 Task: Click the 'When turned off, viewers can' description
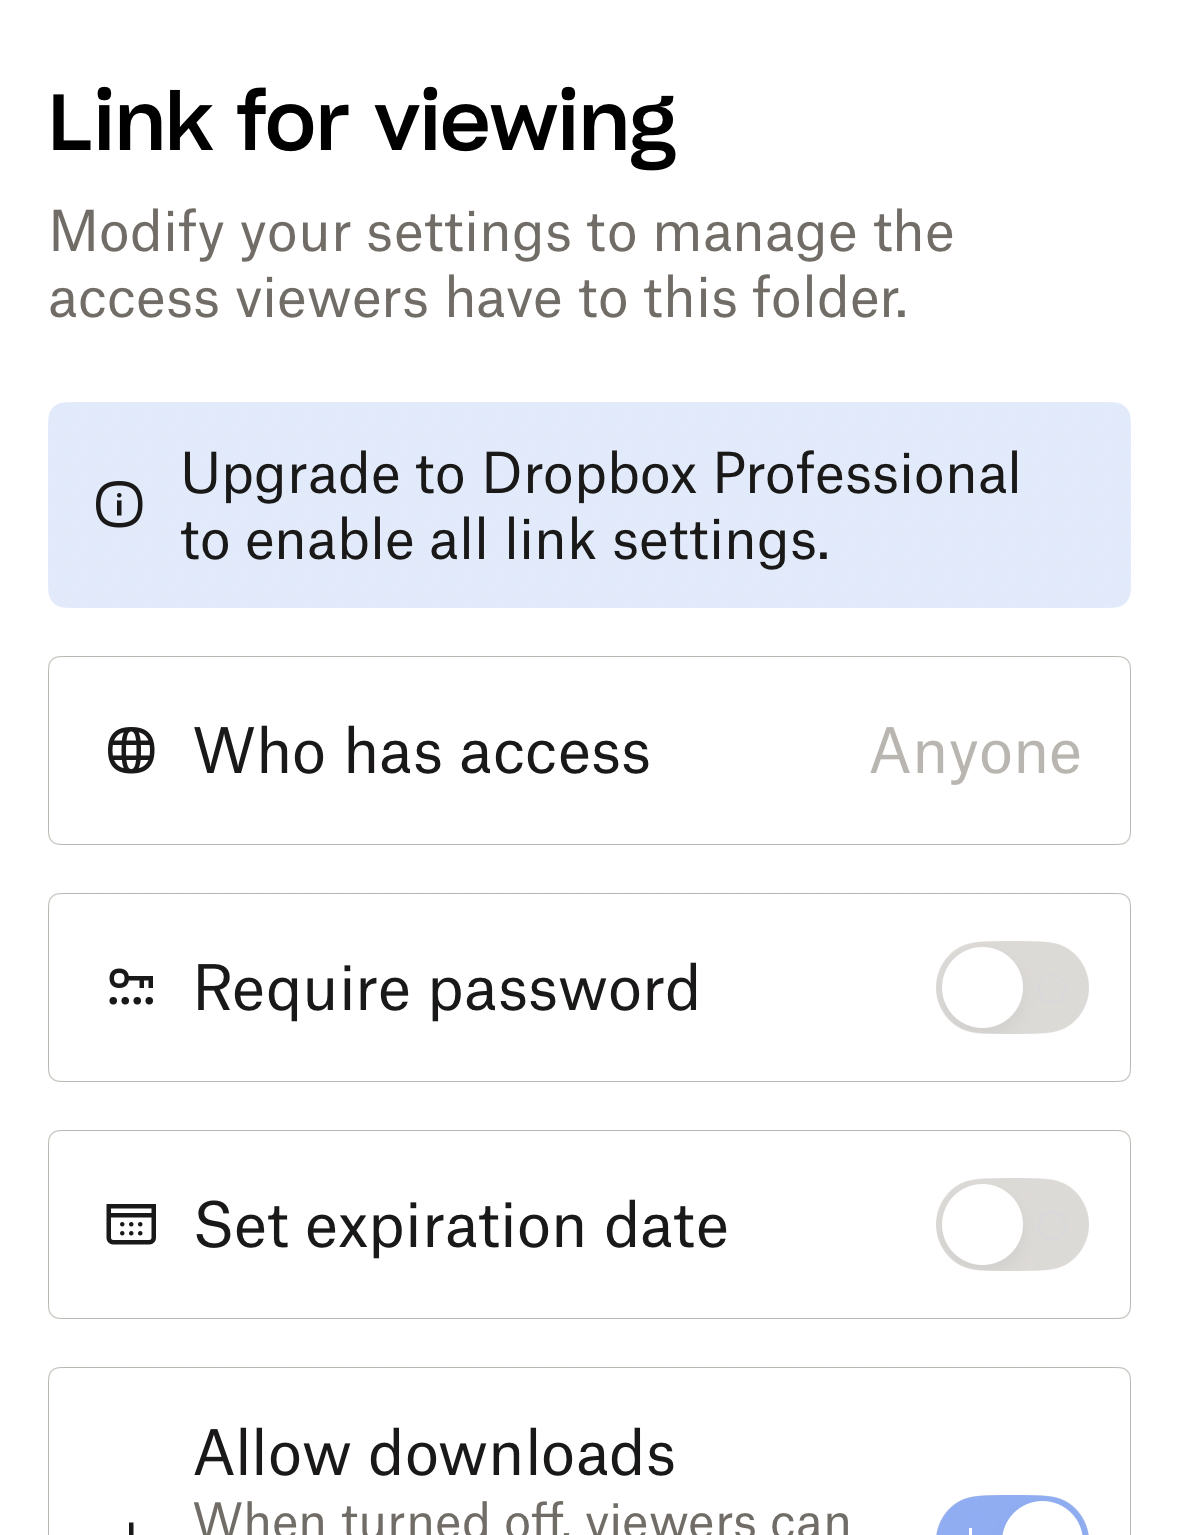point(521,1518)
